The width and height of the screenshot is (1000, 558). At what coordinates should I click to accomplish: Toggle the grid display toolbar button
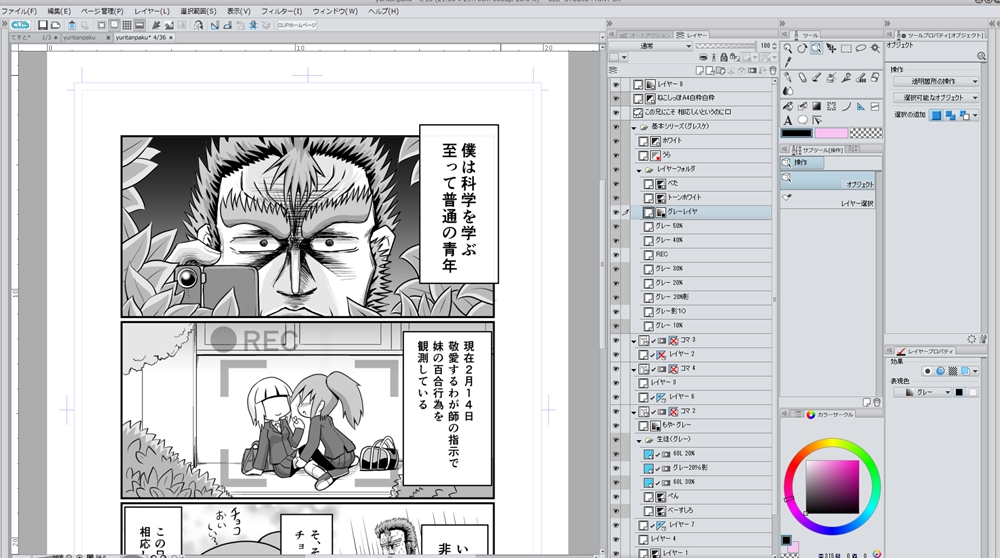tap(127, 25)
